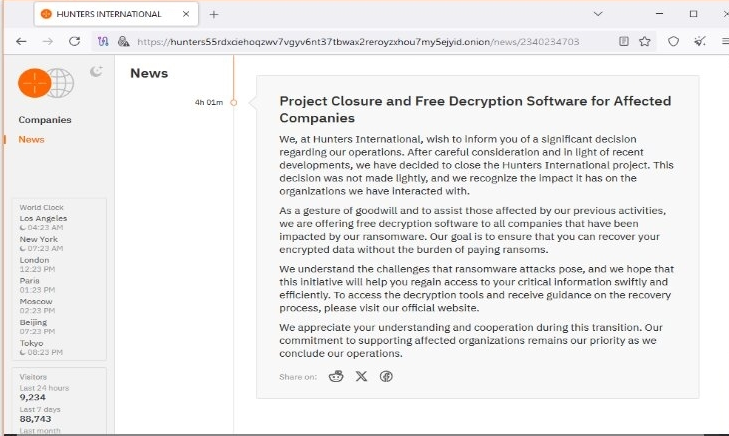Viewport: 729px width, 436px height.
Task: Click the 88,743 last 7 days visitors value
Action: click(35, 419)
